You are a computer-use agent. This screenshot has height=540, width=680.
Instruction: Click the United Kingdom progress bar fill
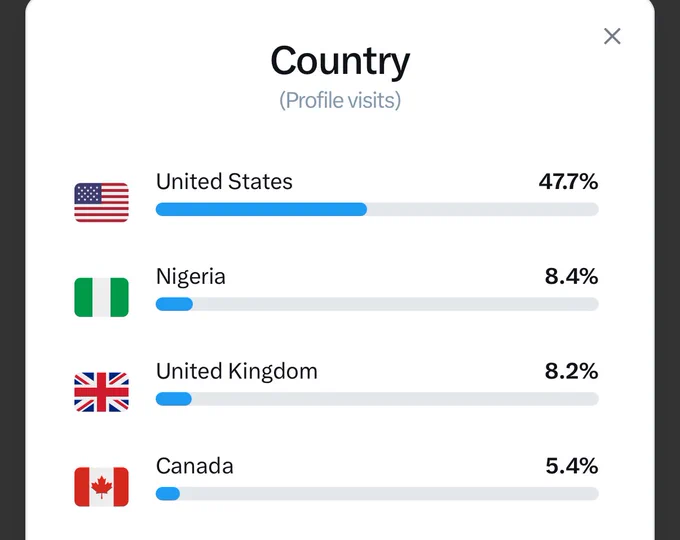(173, 399)
